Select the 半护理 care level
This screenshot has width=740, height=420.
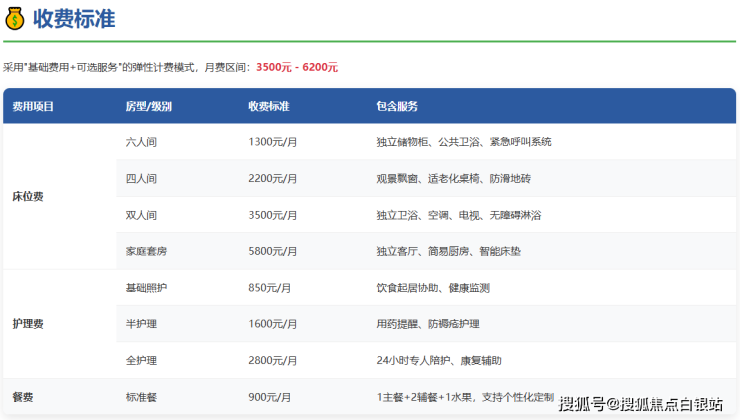[x=141, y=324]
